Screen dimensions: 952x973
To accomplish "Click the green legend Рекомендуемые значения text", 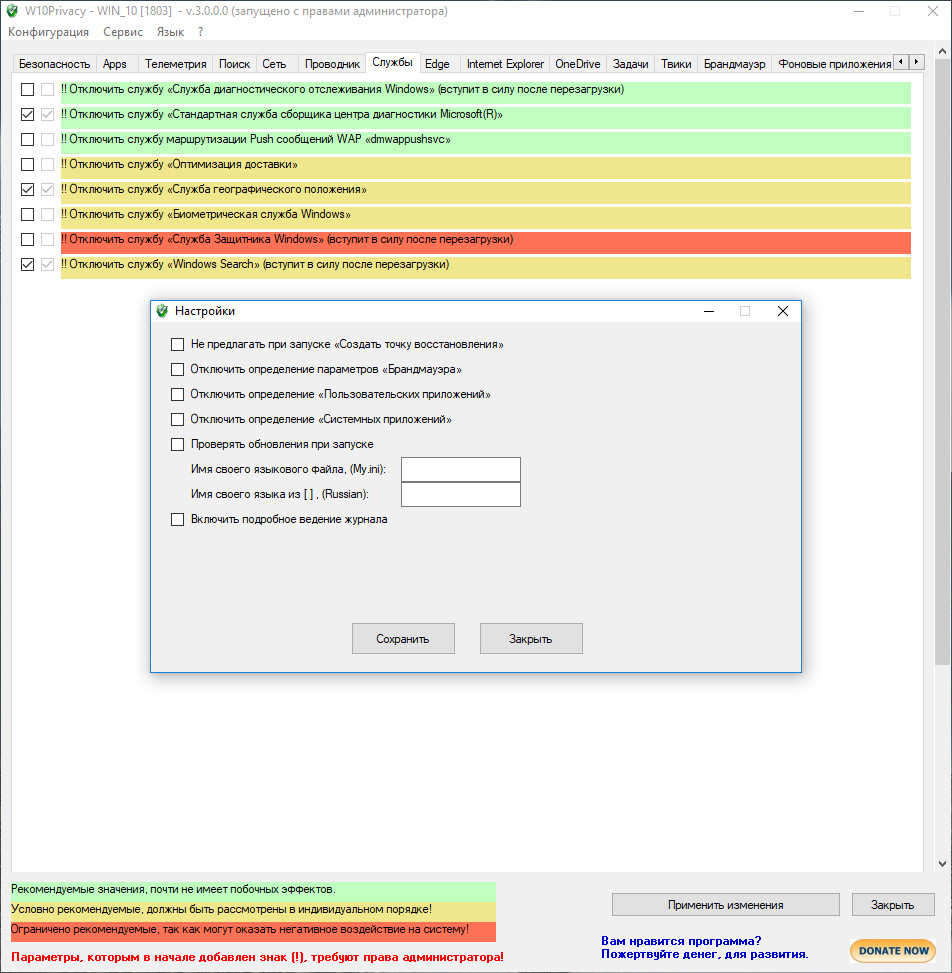I will pos(173,889).
